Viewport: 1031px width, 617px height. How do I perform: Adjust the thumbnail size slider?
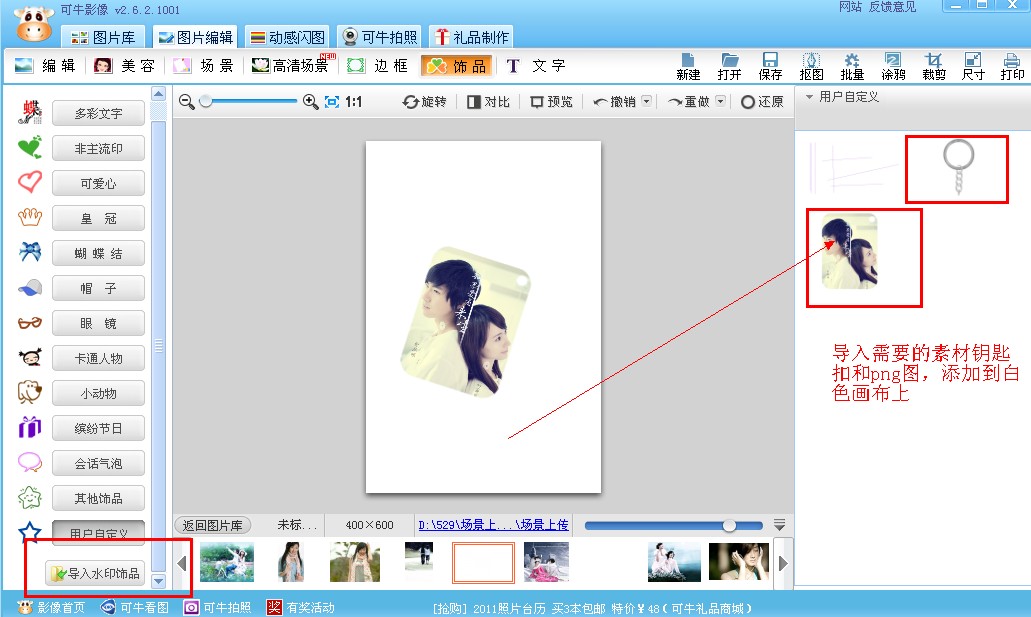tap(729, 525)
